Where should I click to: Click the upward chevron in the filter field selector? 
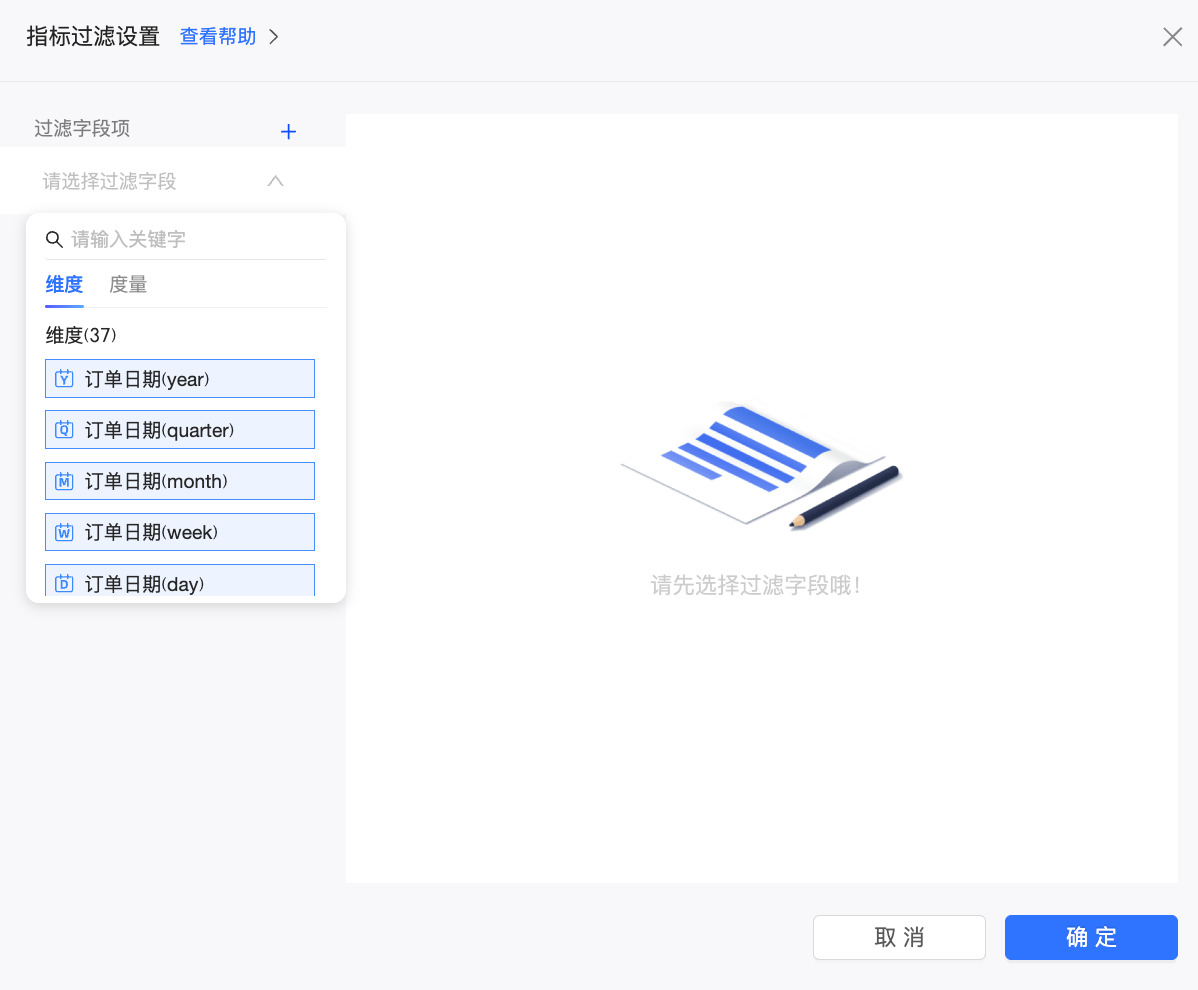275,181
